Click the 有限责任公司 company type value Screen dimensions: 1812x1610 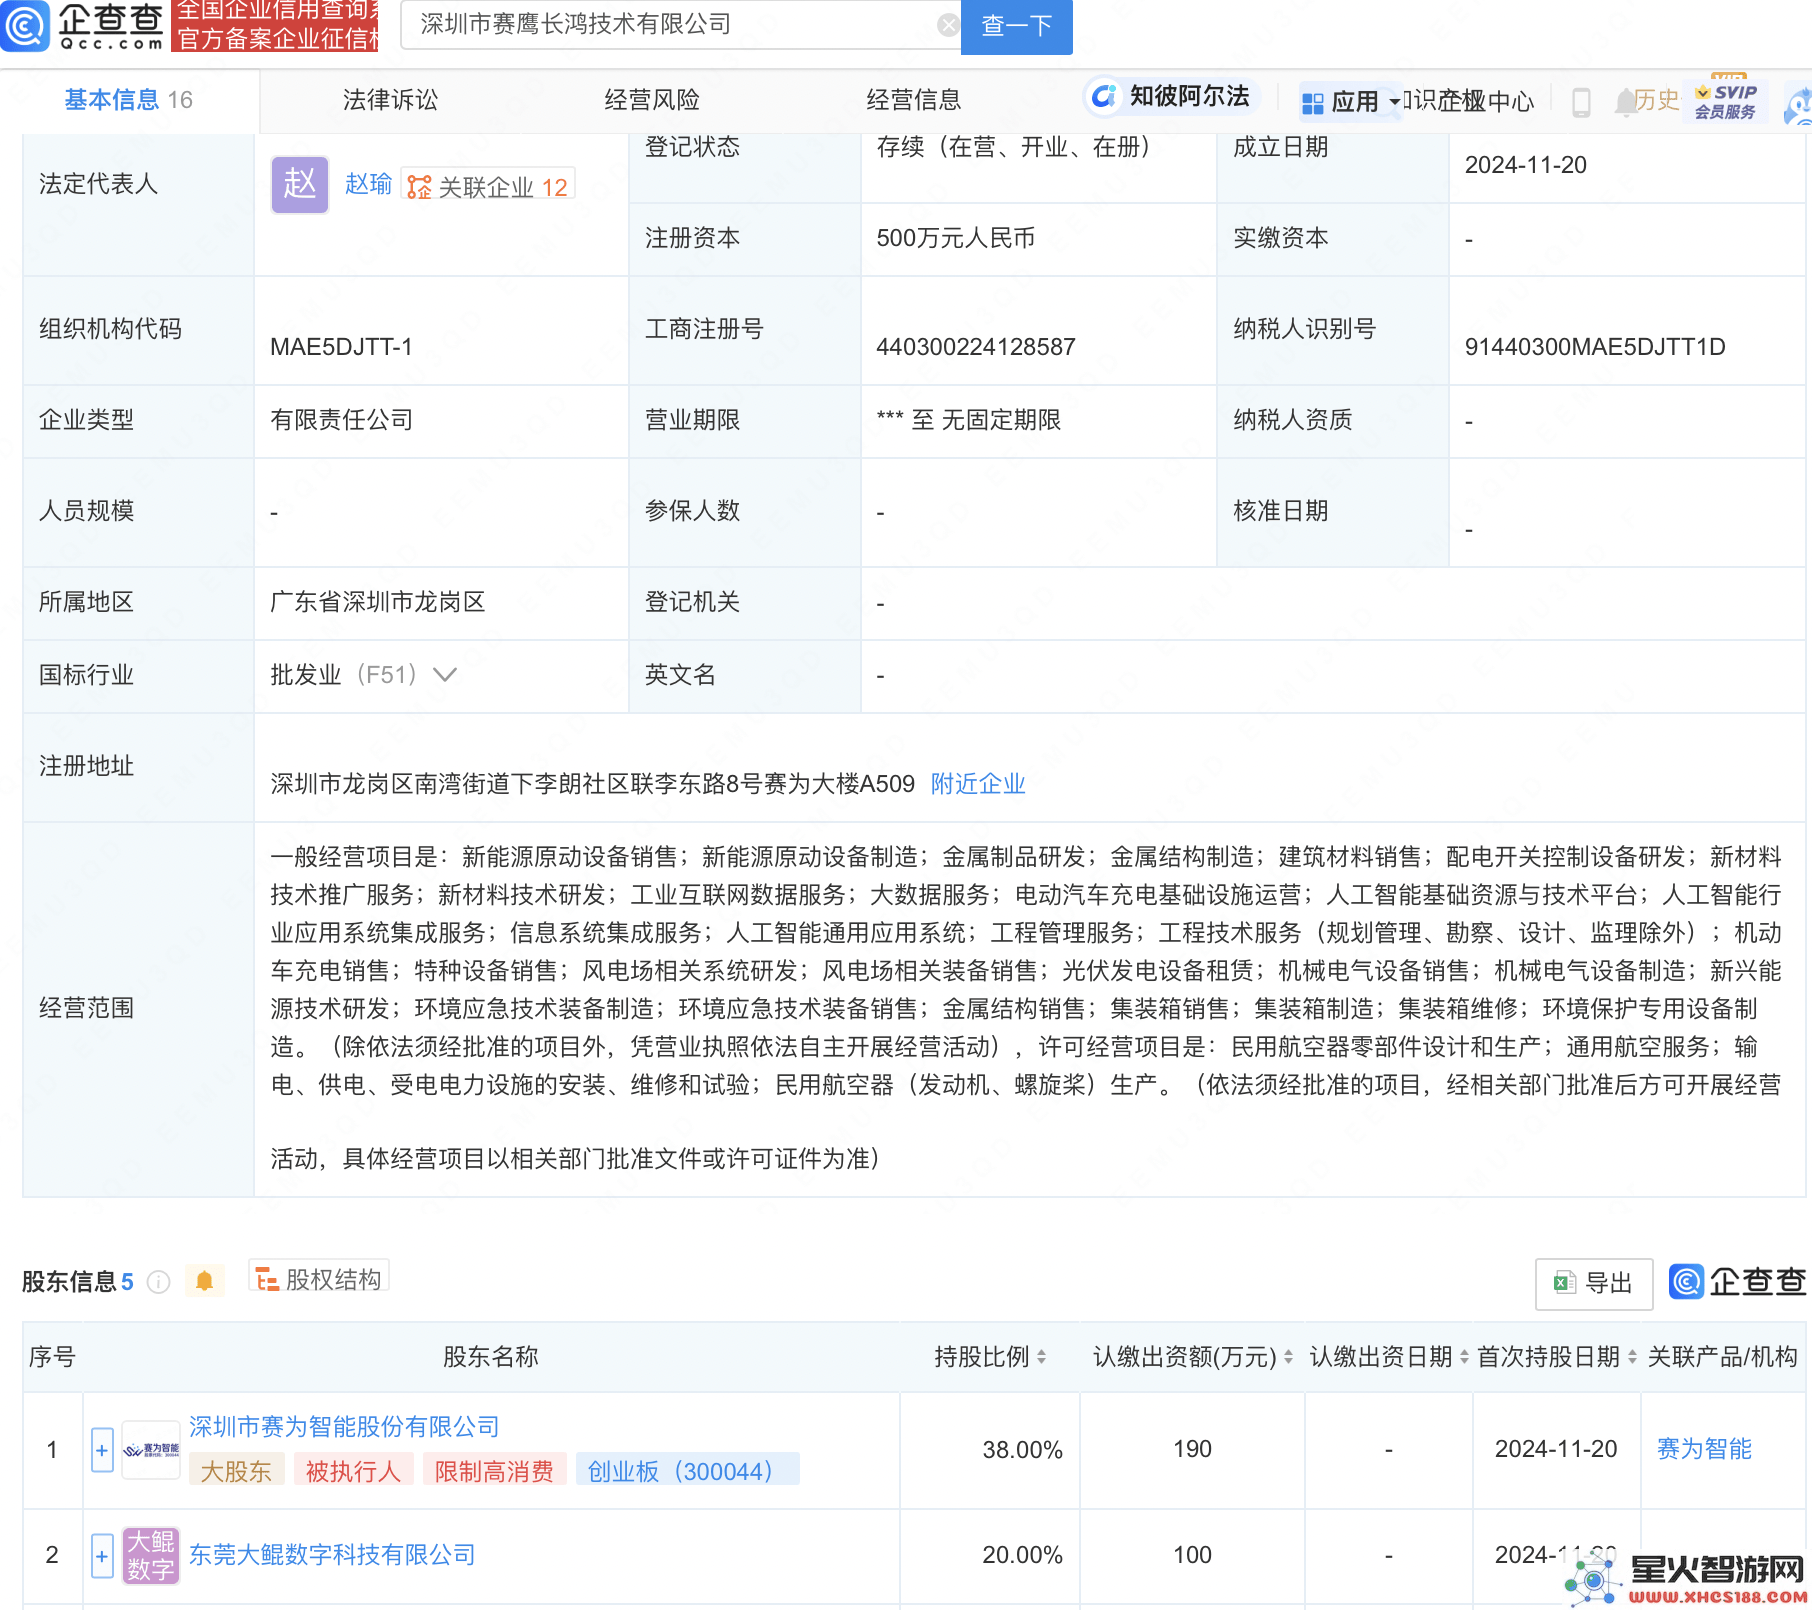click(342, 420)
